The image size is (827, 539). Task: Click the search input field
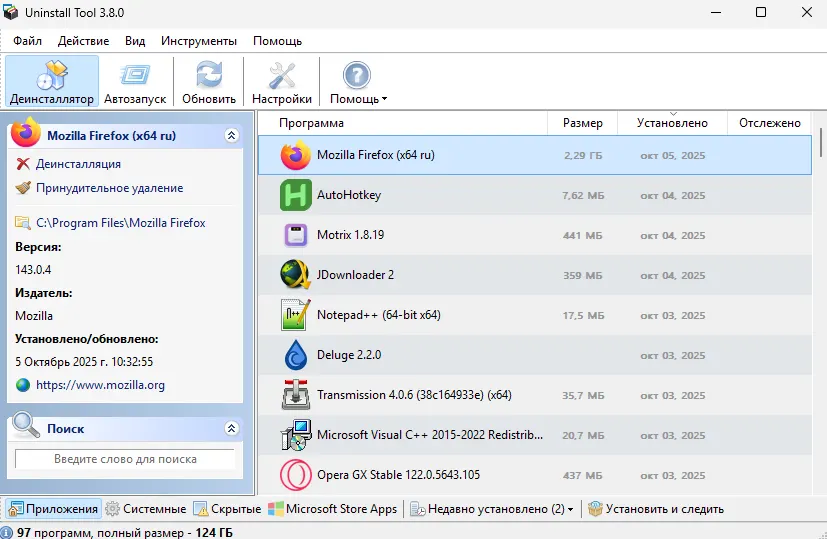pos(125,459)
